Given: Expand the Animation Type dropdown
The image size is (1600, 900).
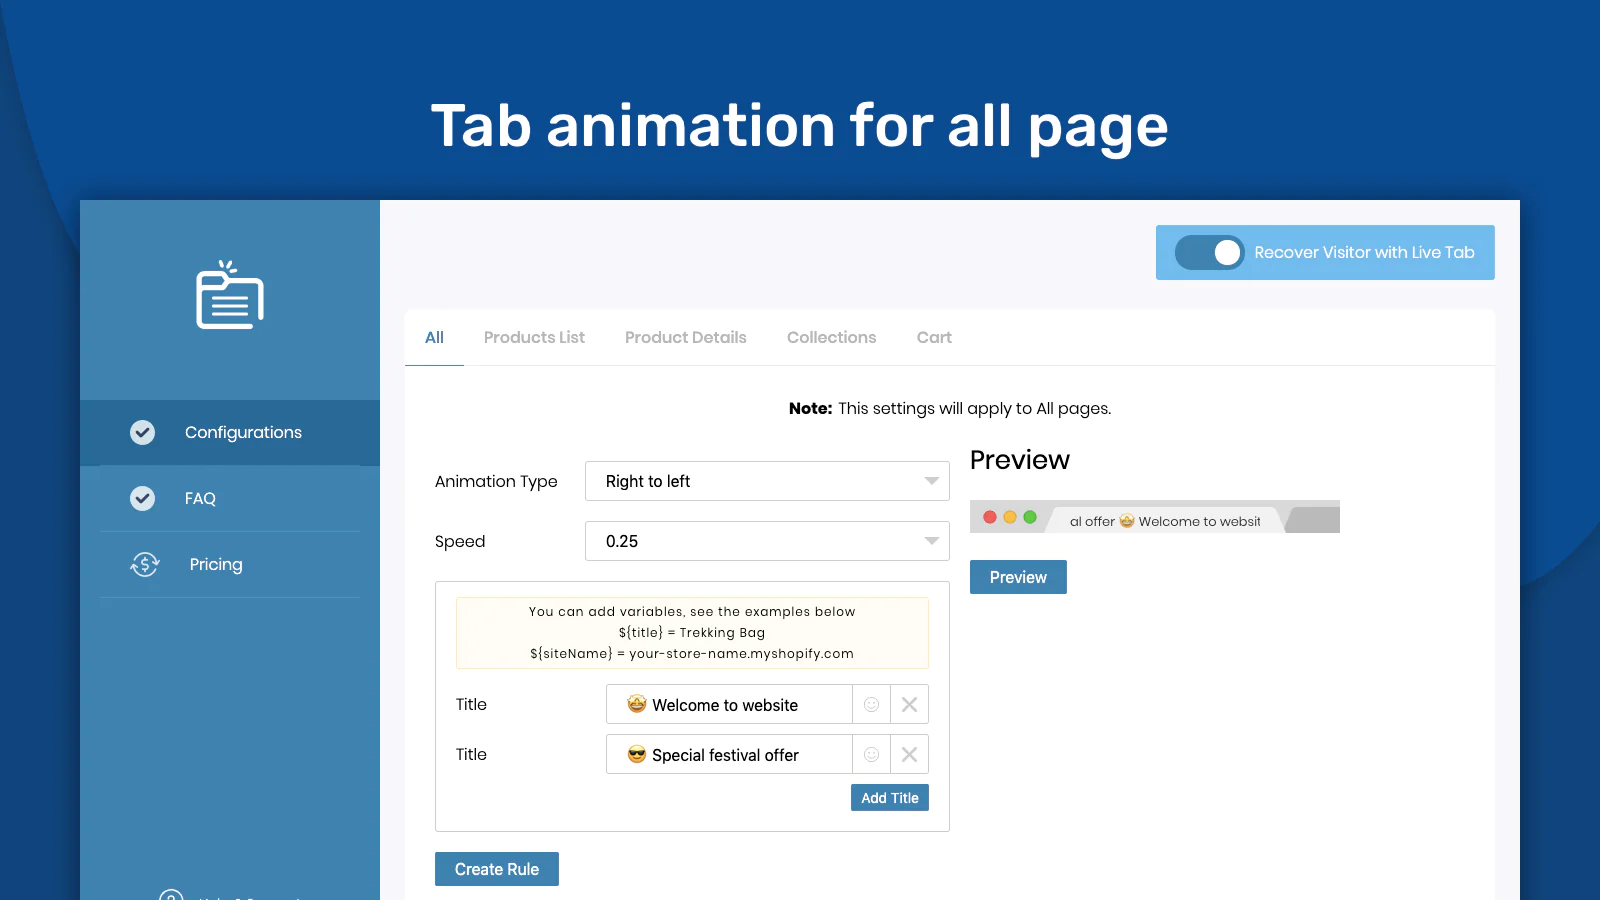Looking at the screenshot, I should [766, 481].
